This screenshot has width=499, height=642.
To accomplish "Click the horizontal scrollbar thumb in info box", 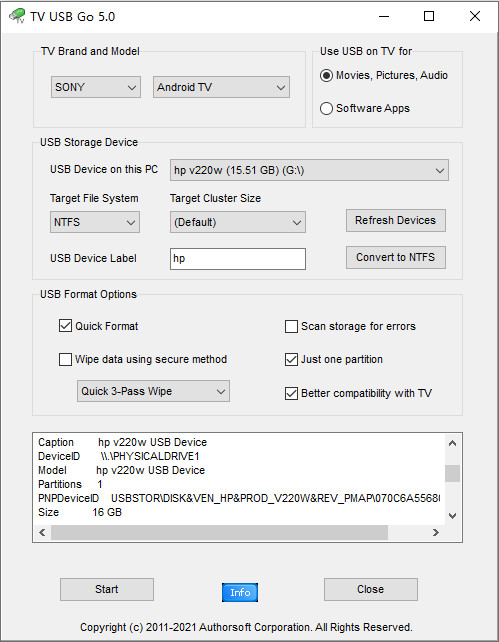I will [x=219, y=532].
